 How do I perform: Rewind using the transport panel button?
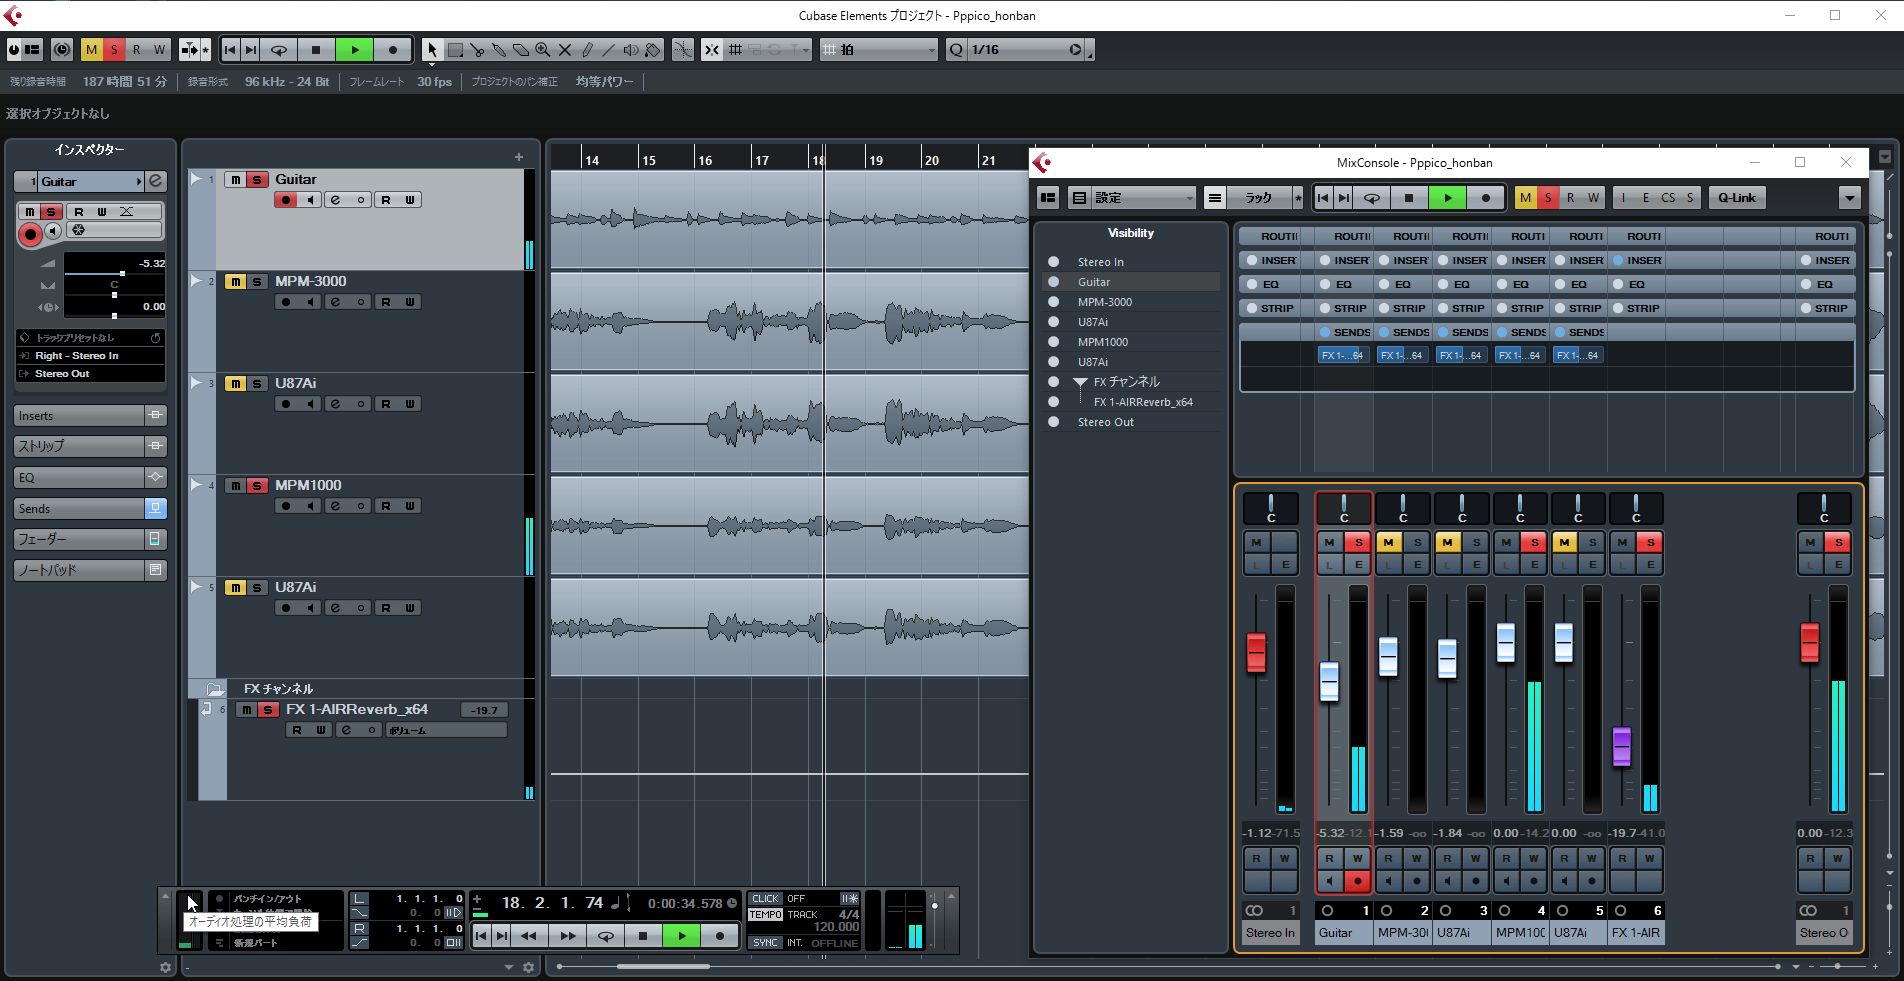click(529, 936)
